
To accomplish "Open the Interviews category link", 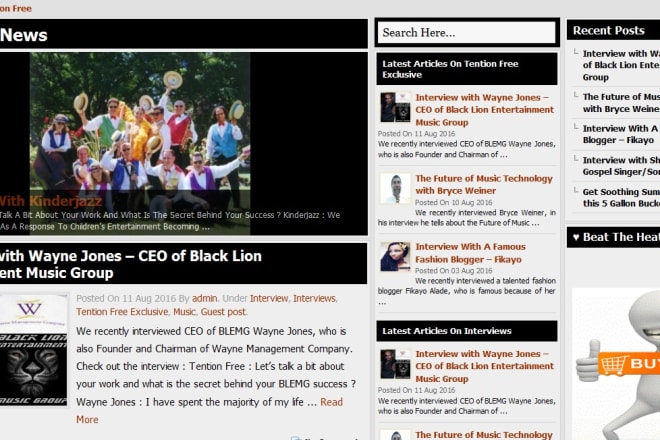I will coord(314,299).
